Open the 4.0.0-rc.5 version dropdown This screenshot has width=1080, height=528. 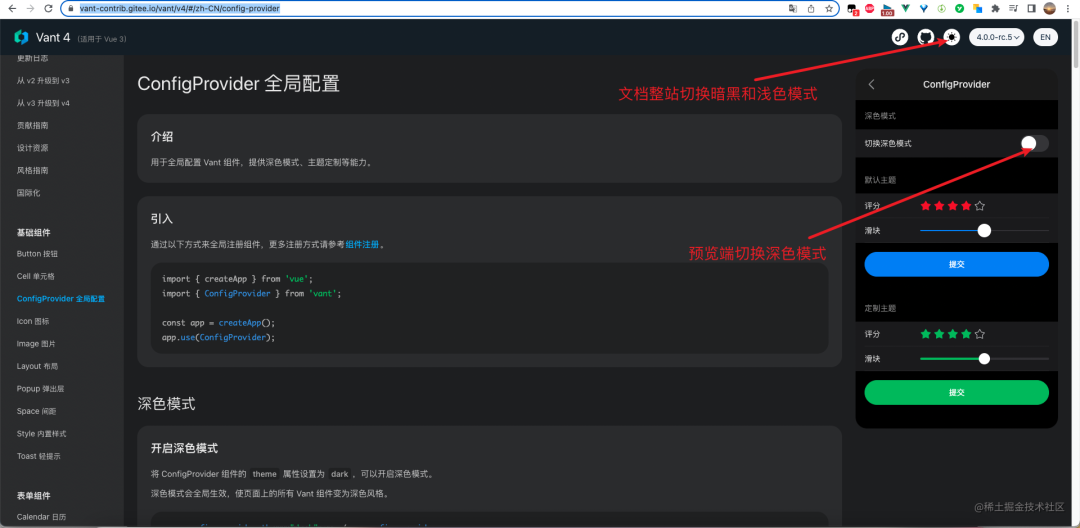997,37
